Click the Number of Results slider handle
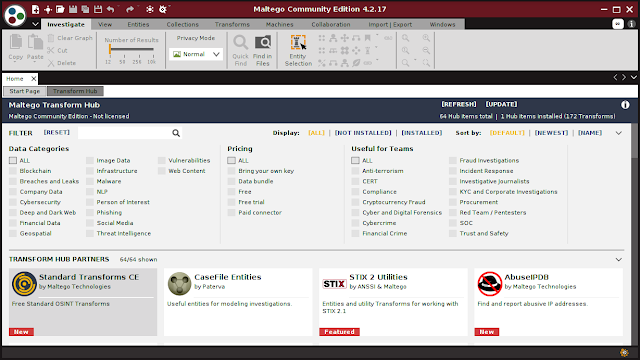This screenshot has width=640, height=360. point(110,49)
